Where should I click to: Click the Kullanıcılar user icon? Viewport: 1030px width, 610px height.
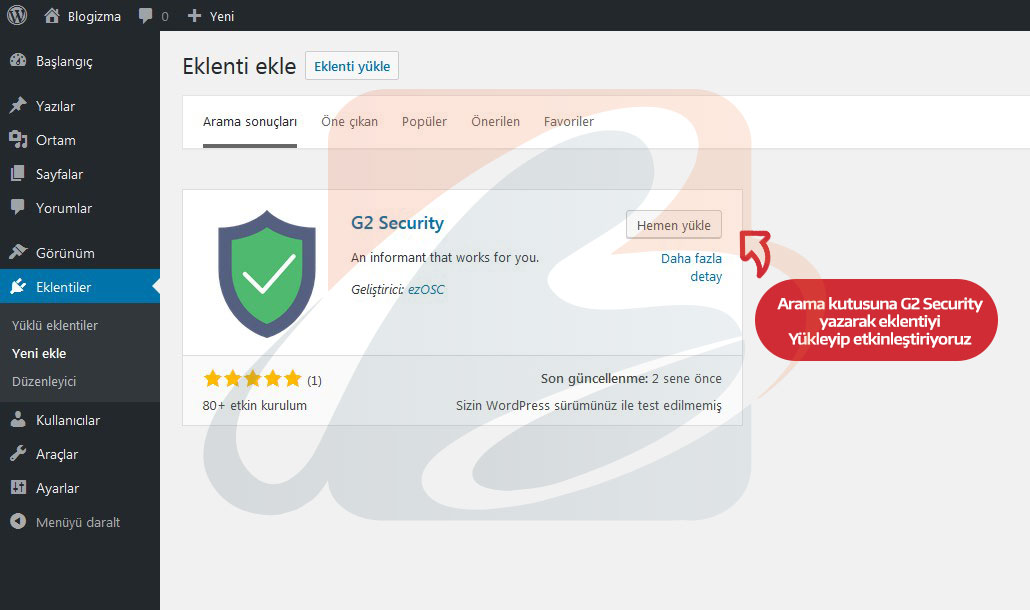pos(18,420)
